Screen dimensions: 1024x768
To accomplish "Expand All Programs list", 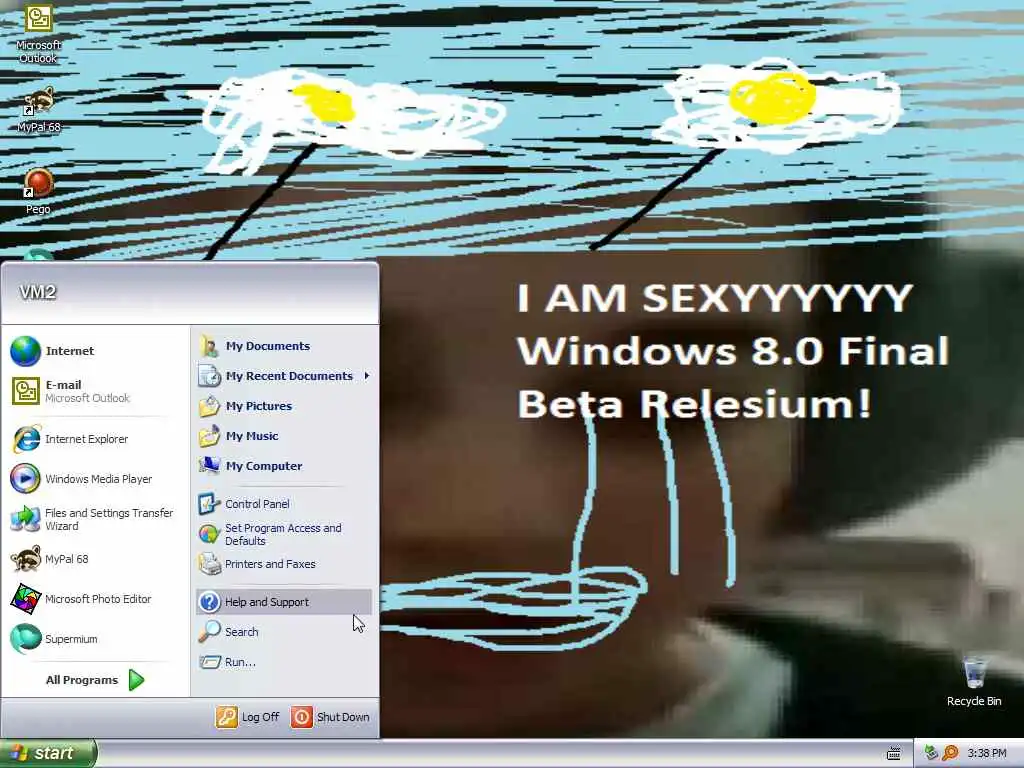I will pyautogui.click(x=95, y=680).
